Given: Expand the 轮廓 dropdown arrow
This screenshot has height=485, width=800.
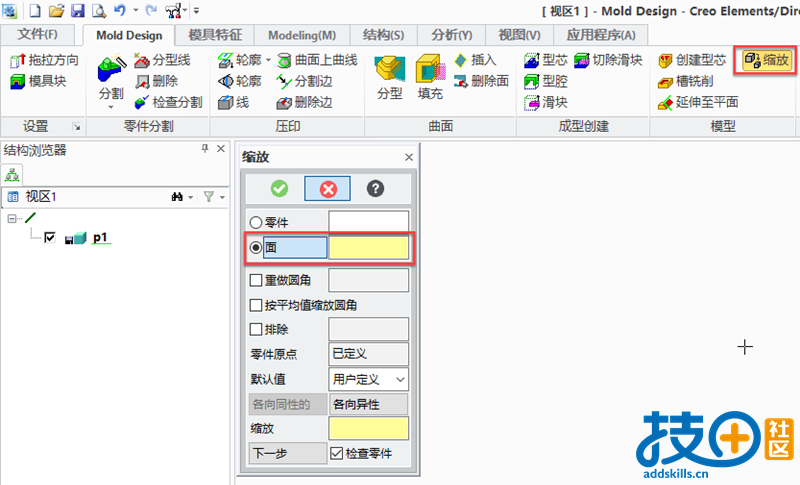Looking at the screenshot, I should (268, 60).
